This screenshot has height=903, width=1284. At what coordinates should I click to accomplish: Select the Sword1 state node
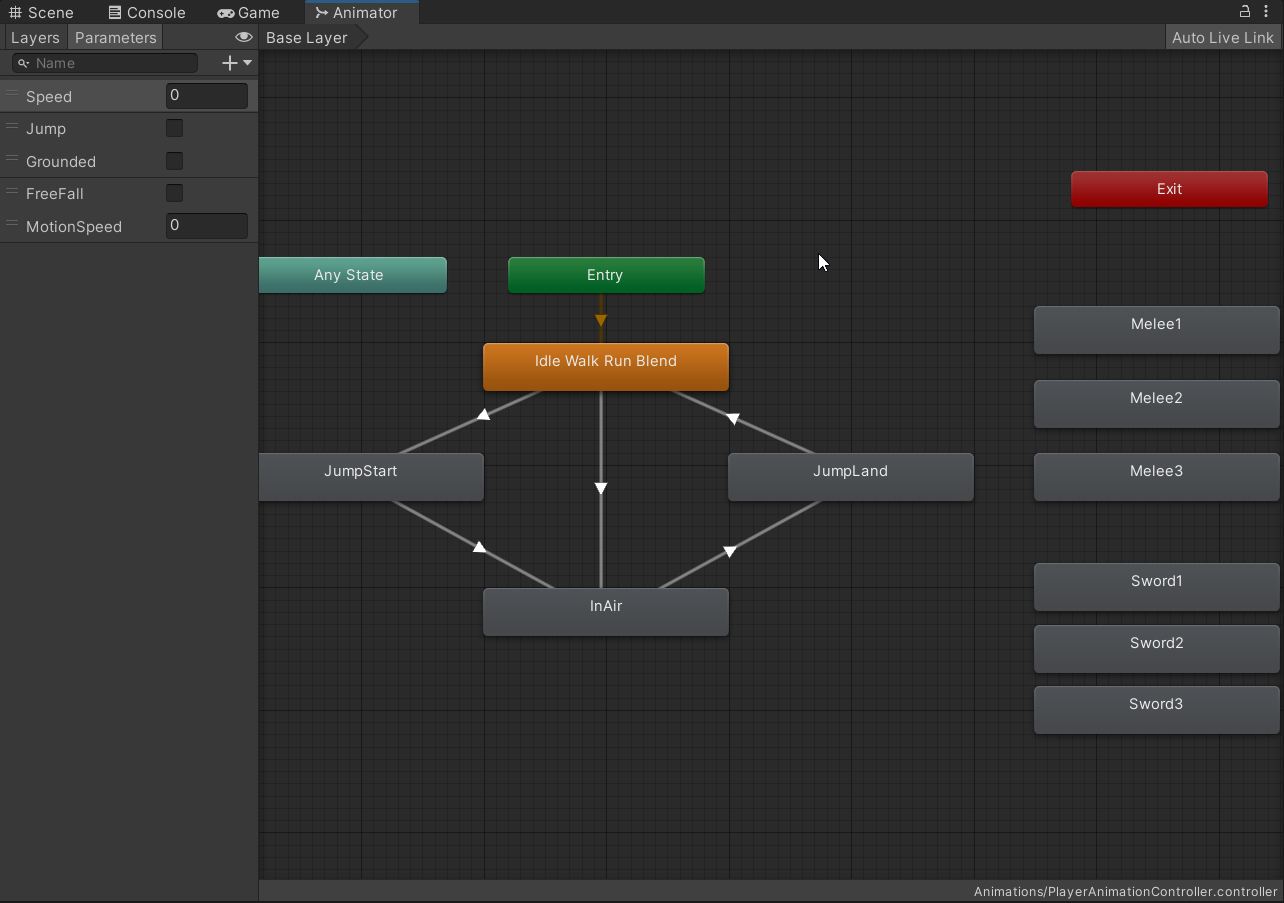1157,586
